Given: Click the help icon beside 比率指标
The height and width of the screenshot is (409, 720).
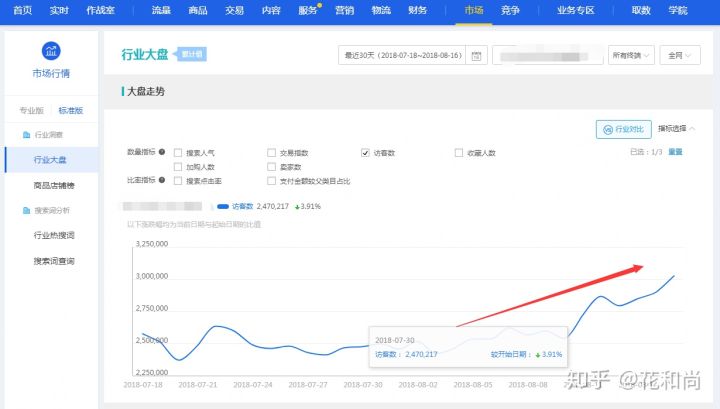Looking at the screenshot, I should (162, 181).
